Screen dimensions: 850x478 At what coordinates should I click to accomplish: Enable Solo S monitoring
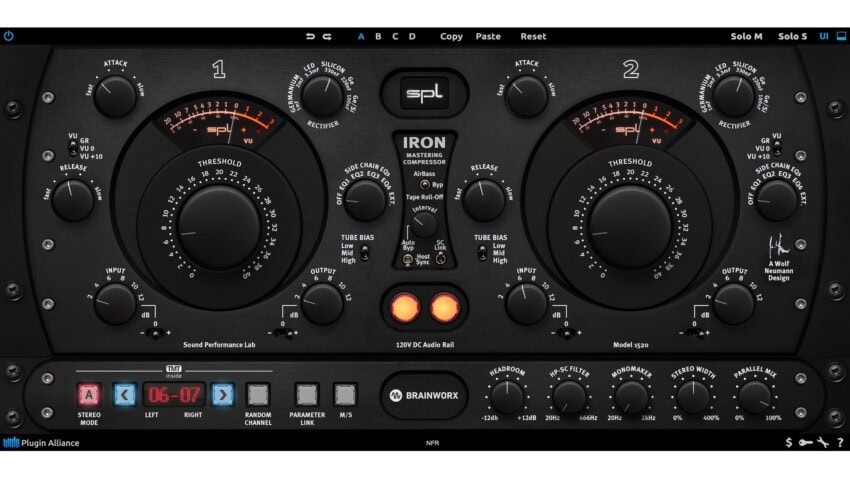pos(793,36)
